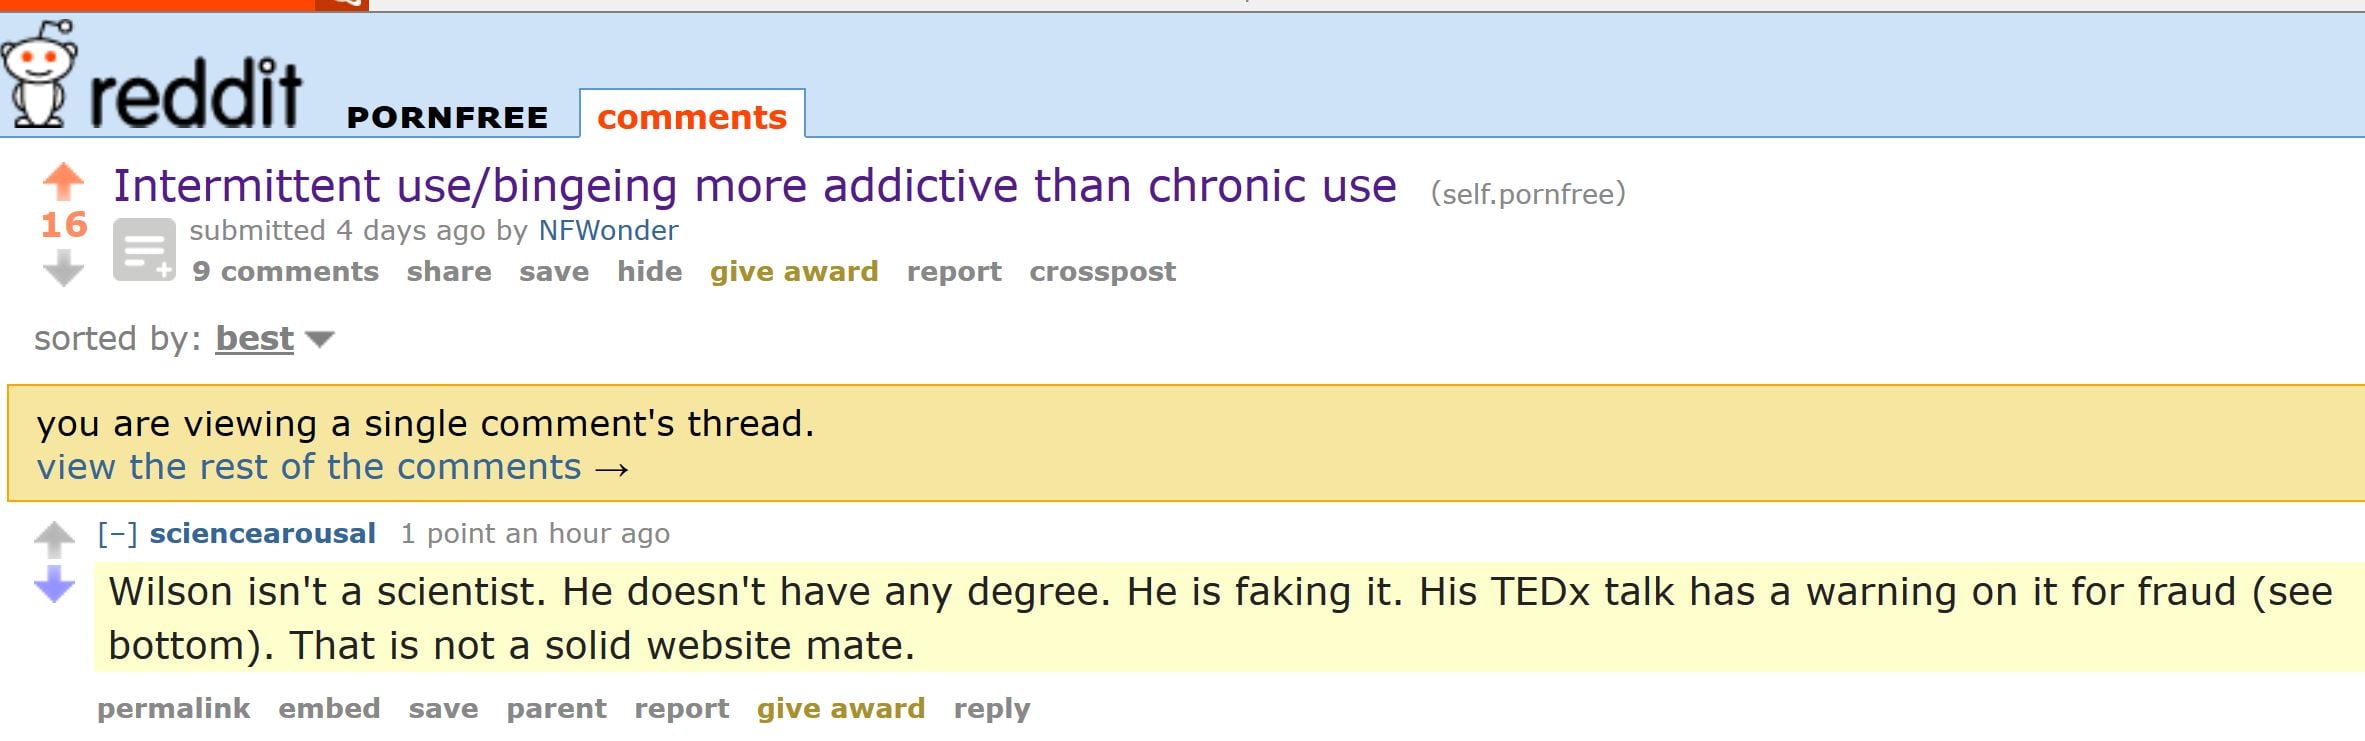Visit NFWonder's user profile
This screenshot has width=2365, height=741.
(x=608, y=231)
